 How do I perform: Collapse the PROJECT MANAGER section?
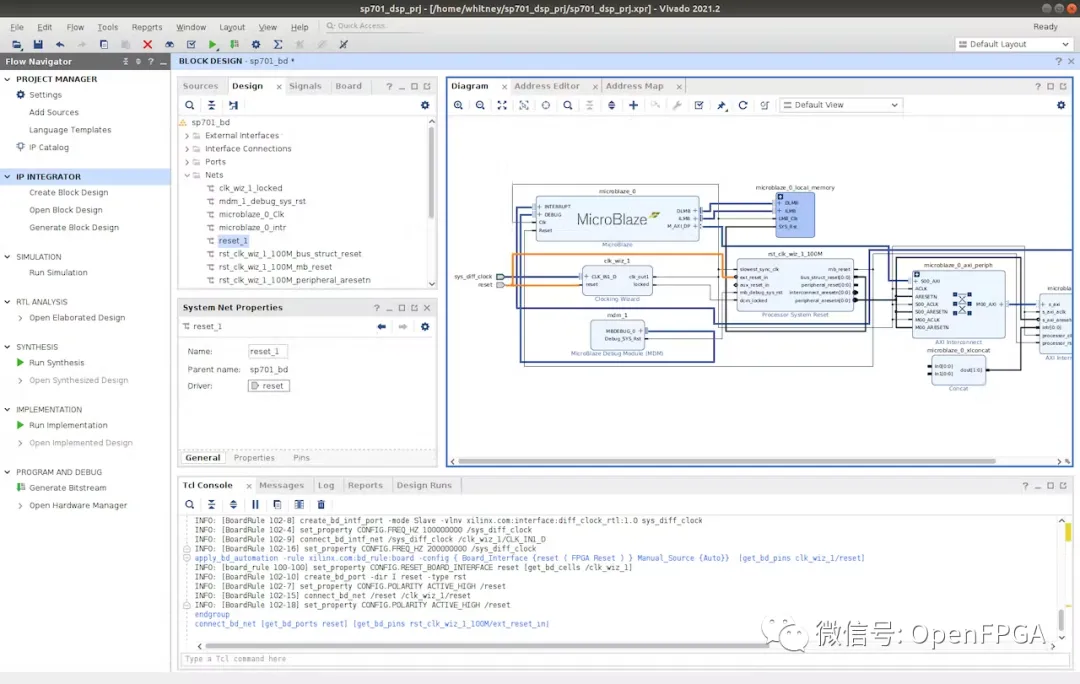point(8,79)
